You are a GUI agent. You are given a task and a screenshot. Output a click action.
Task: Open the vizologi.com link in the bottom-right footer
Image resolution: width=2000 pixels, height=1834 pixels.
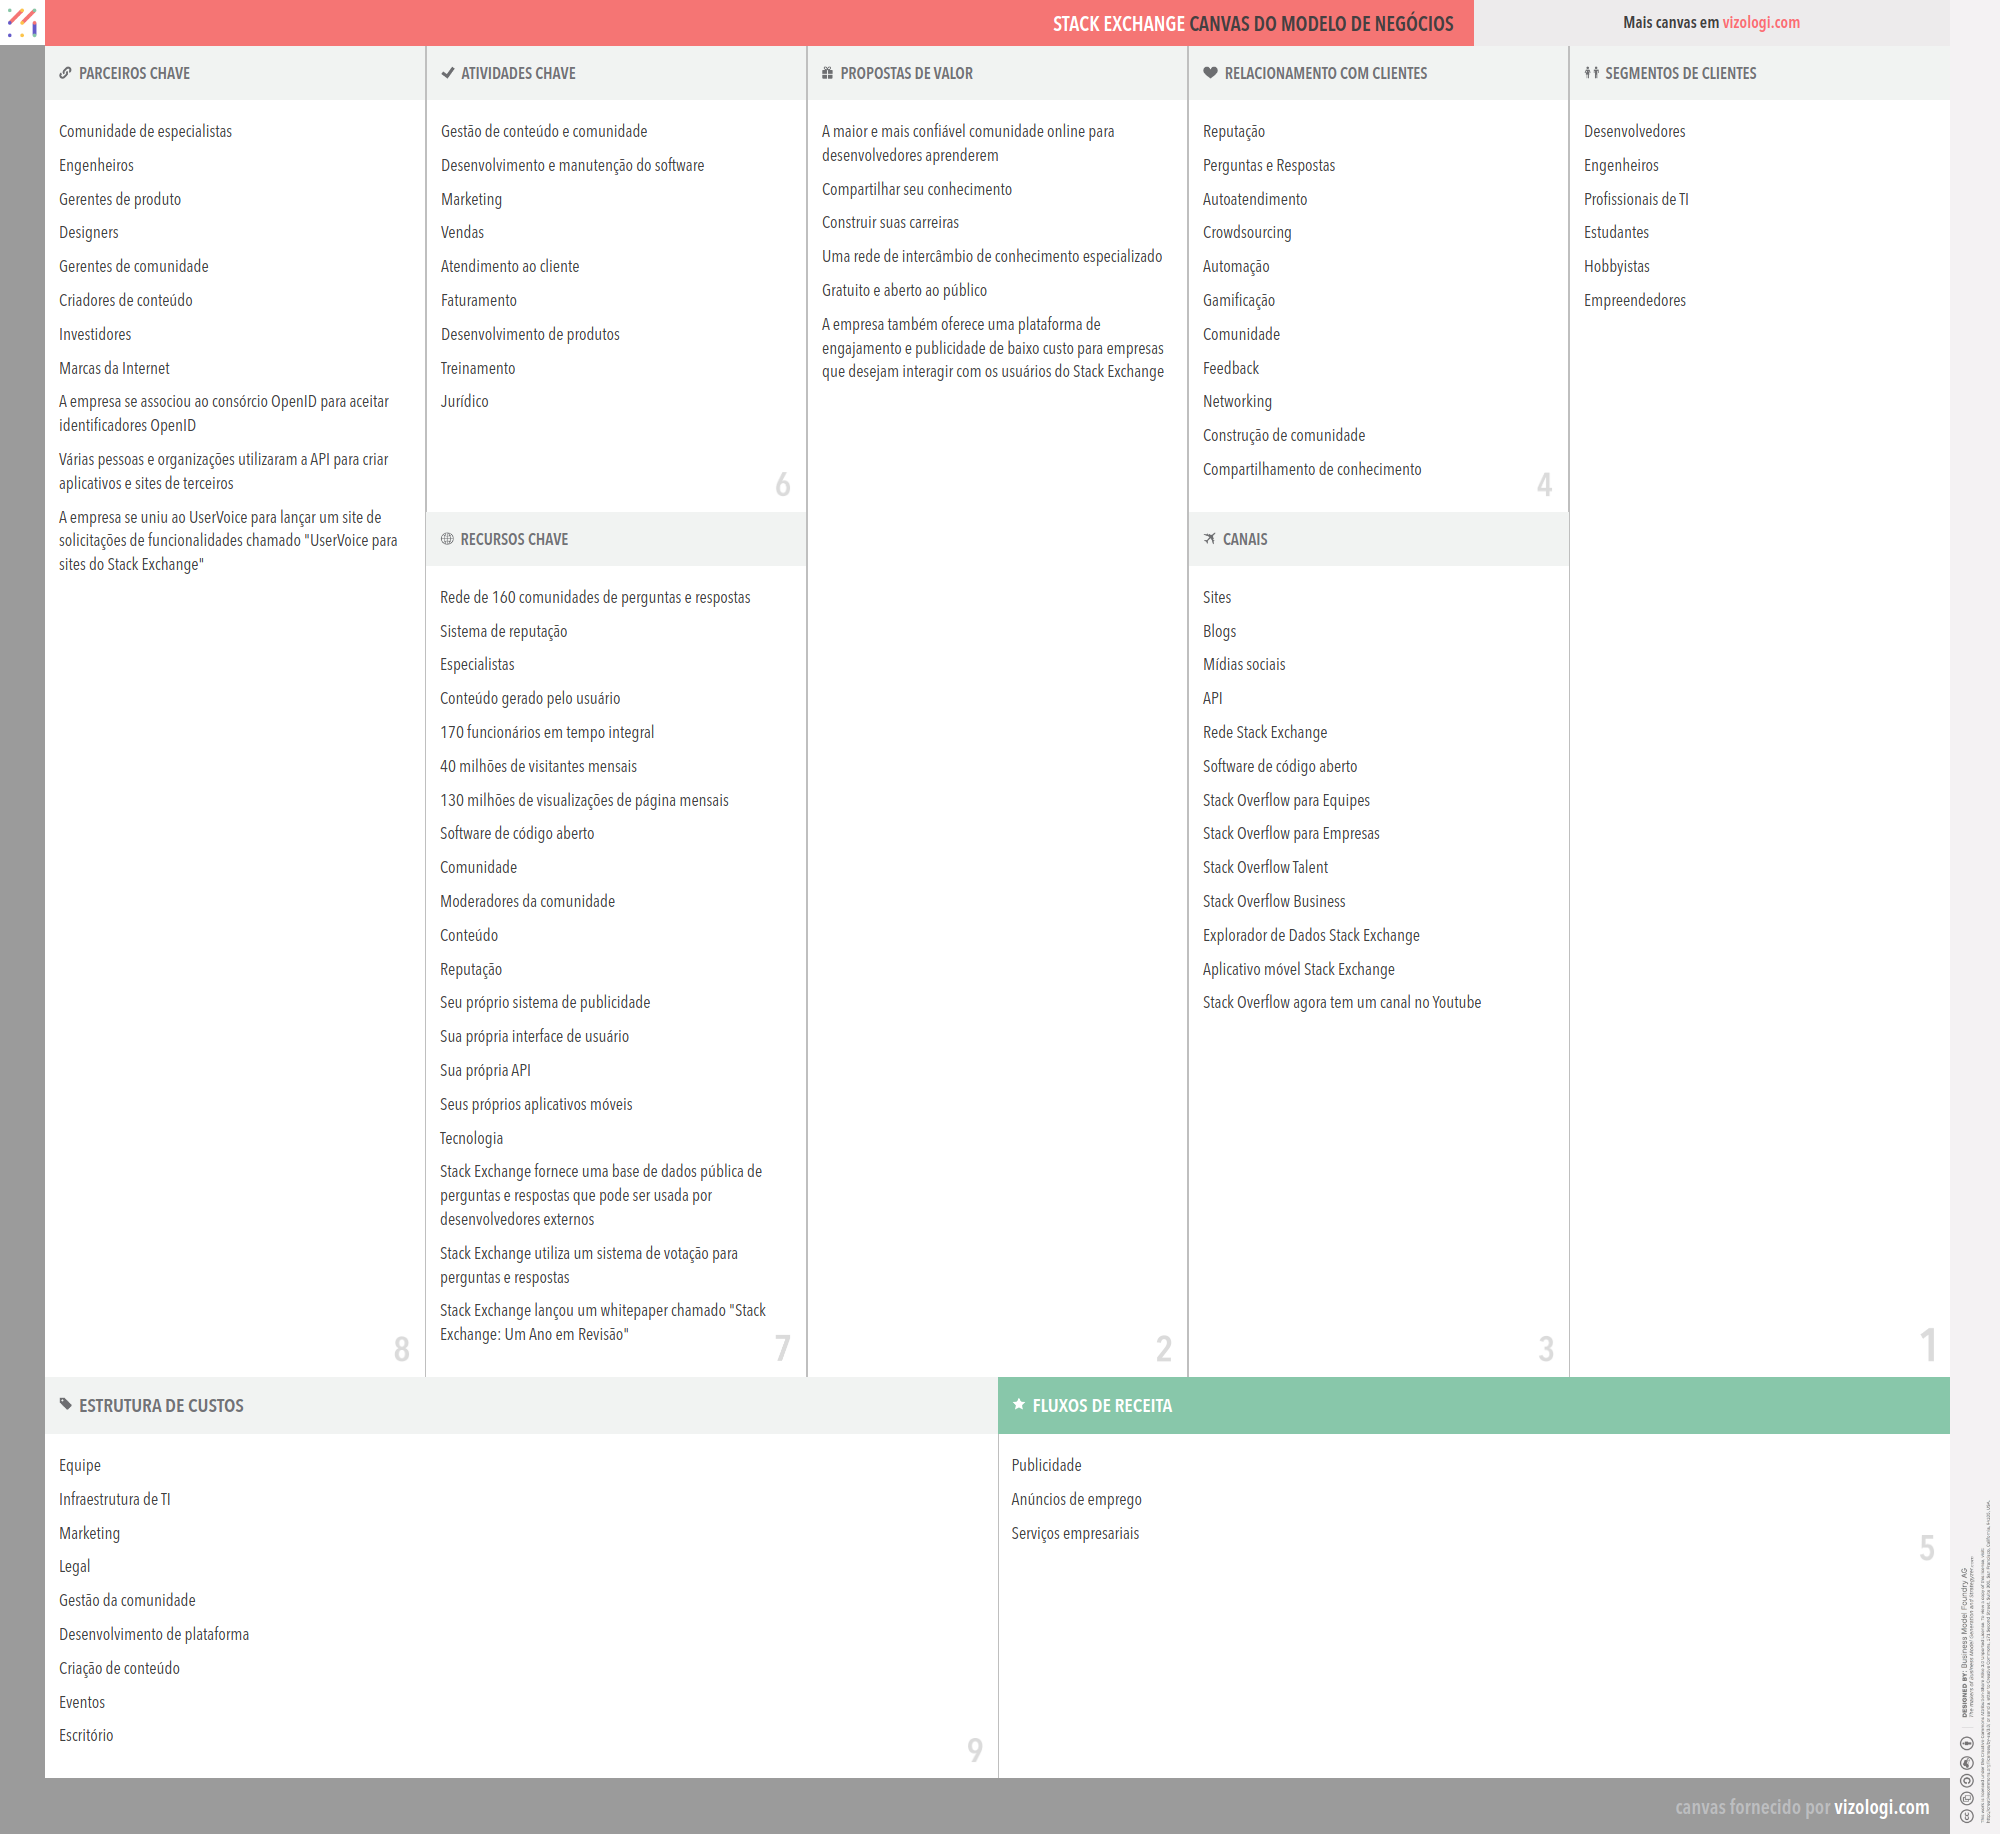[x=1883, y=1807]
